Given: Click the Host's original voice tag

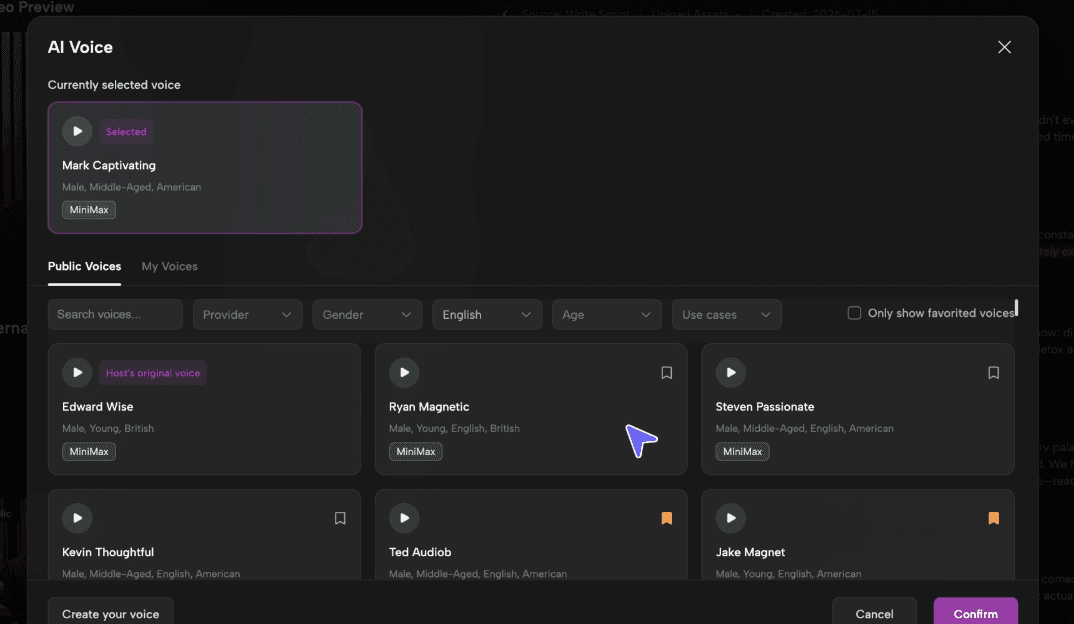Looking at the screenshot, I should click(153, 373).
